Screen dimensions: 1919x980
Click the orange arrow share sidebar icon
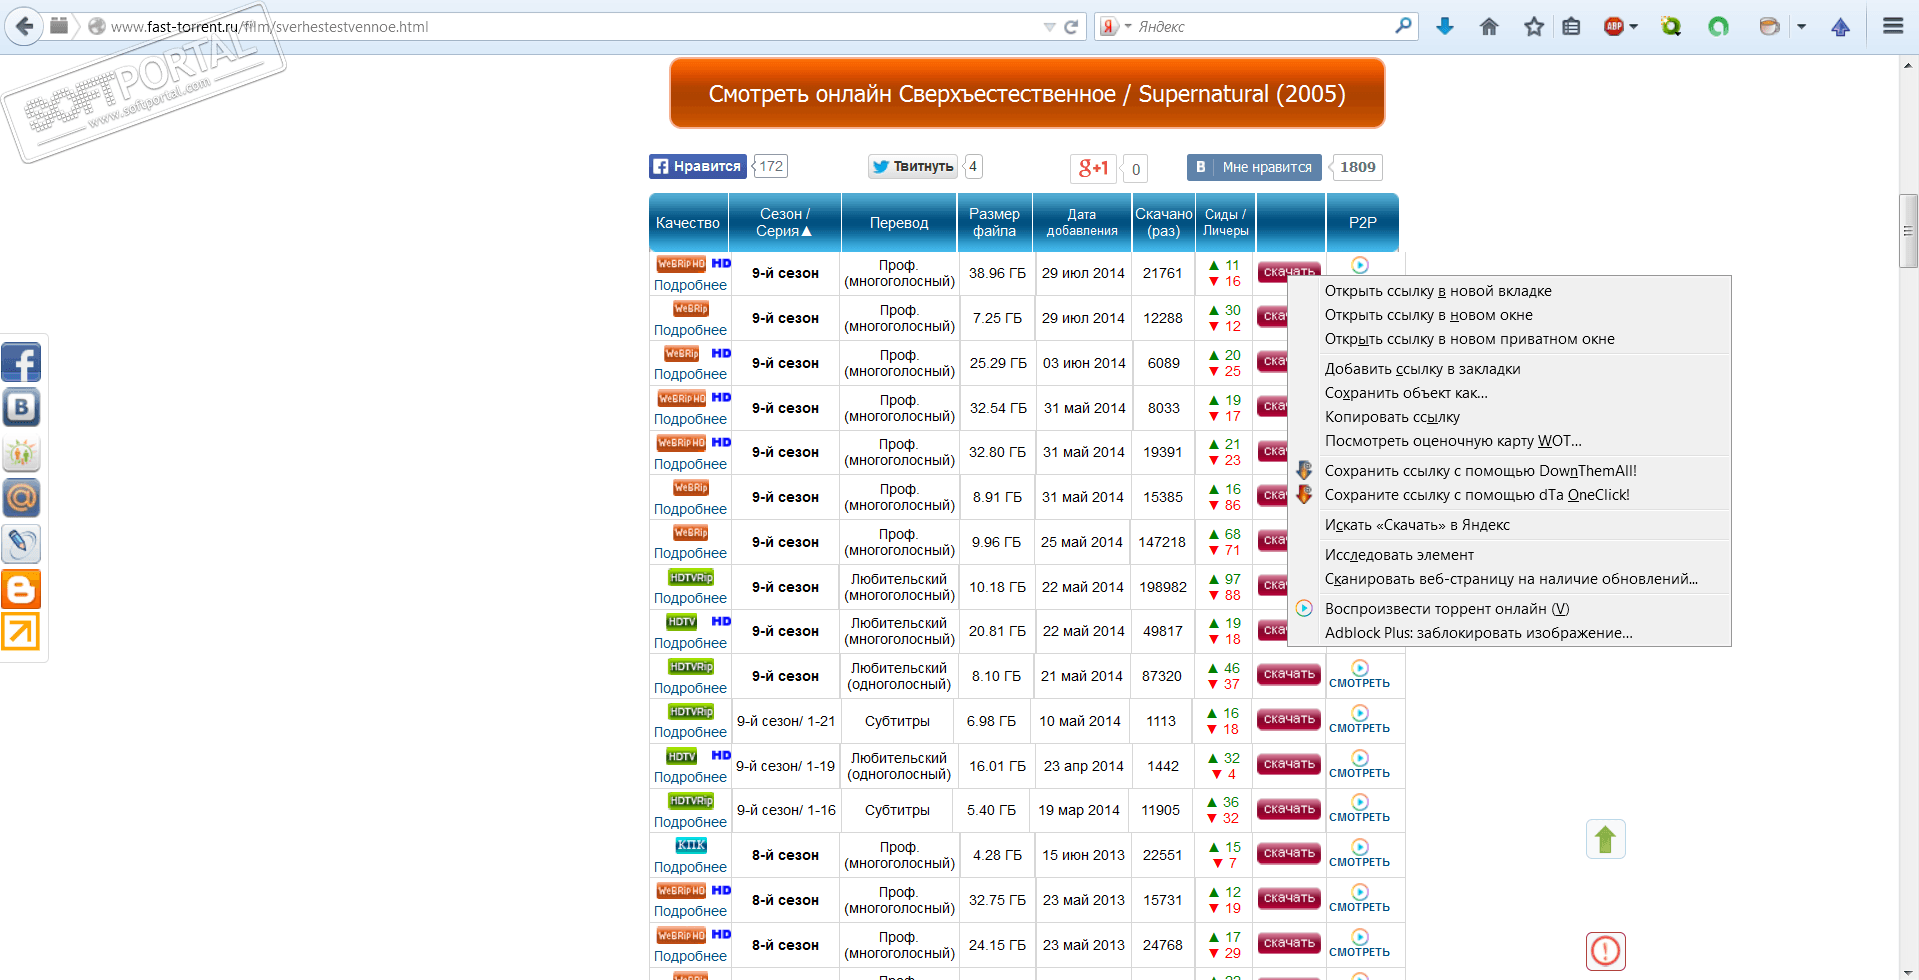21,632
